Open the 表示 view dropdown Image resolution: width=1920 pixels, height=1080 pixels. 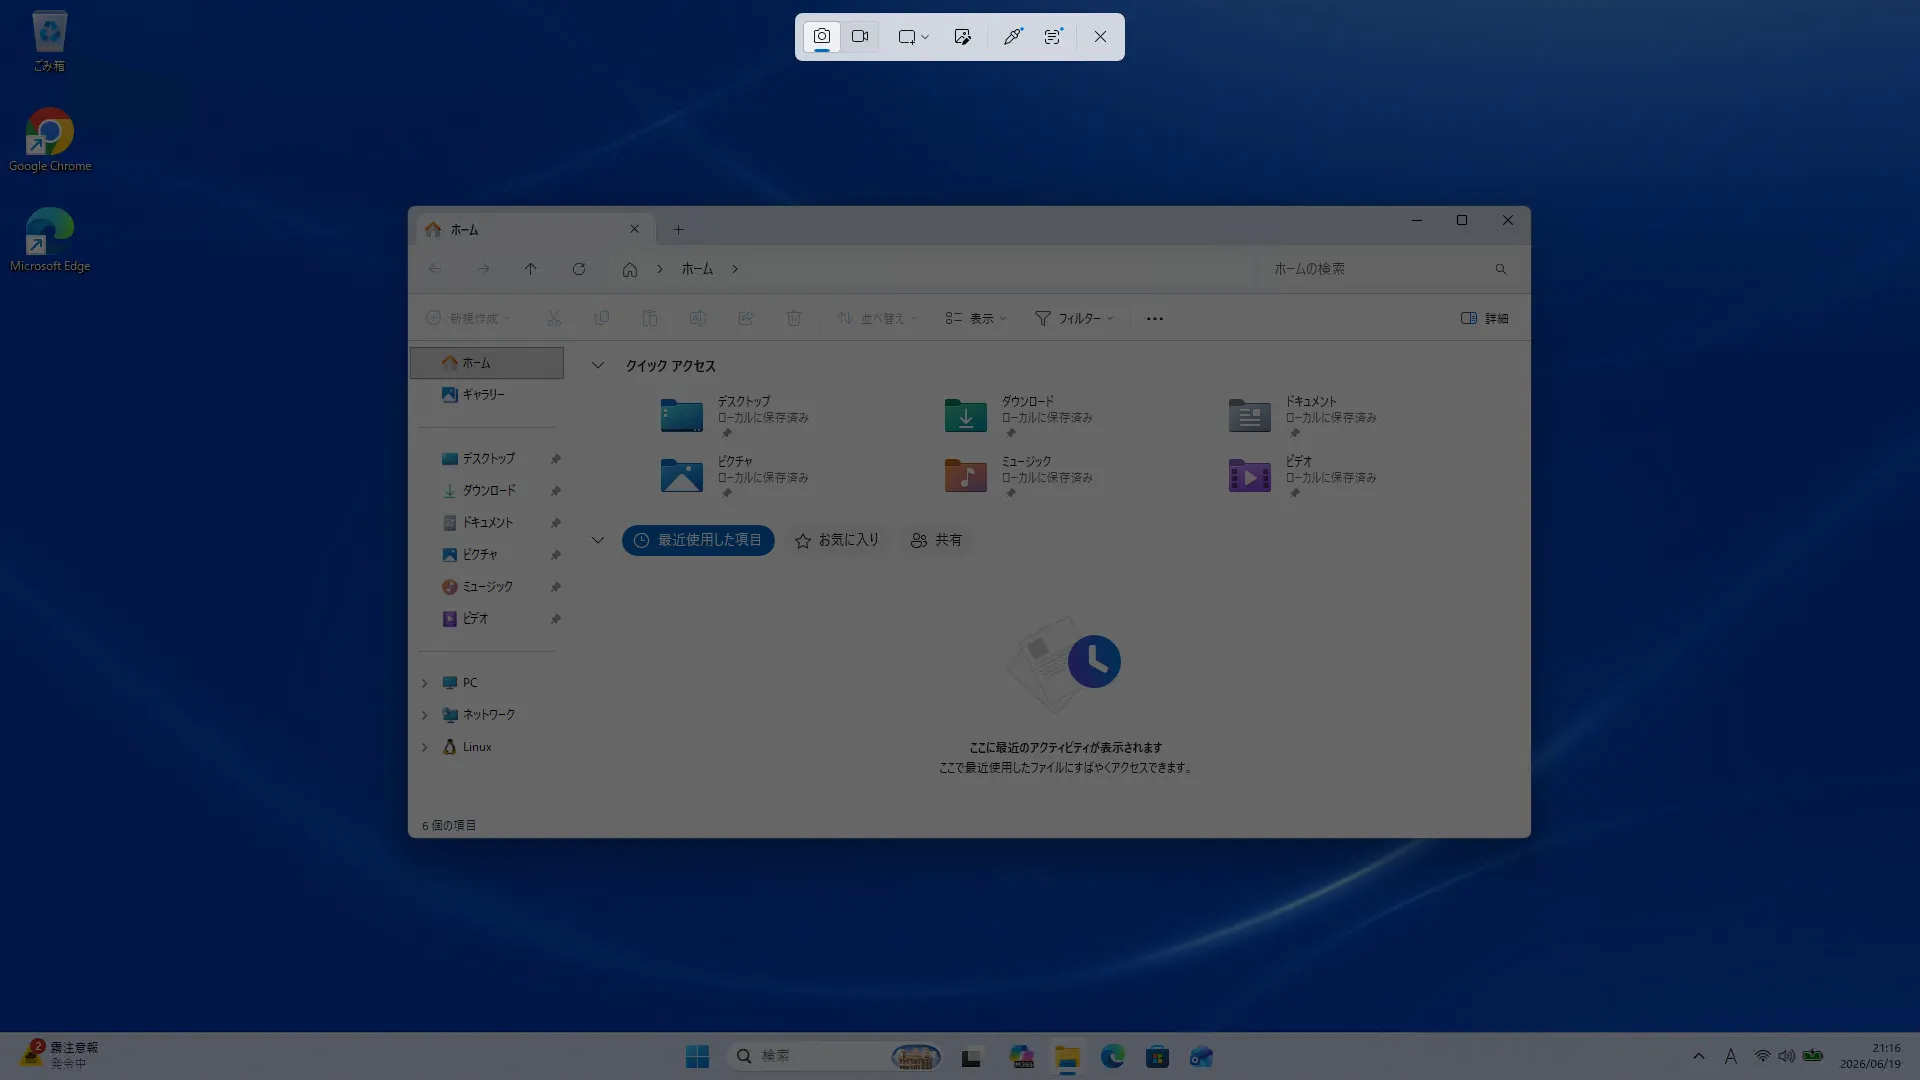(x=976, y=318)
